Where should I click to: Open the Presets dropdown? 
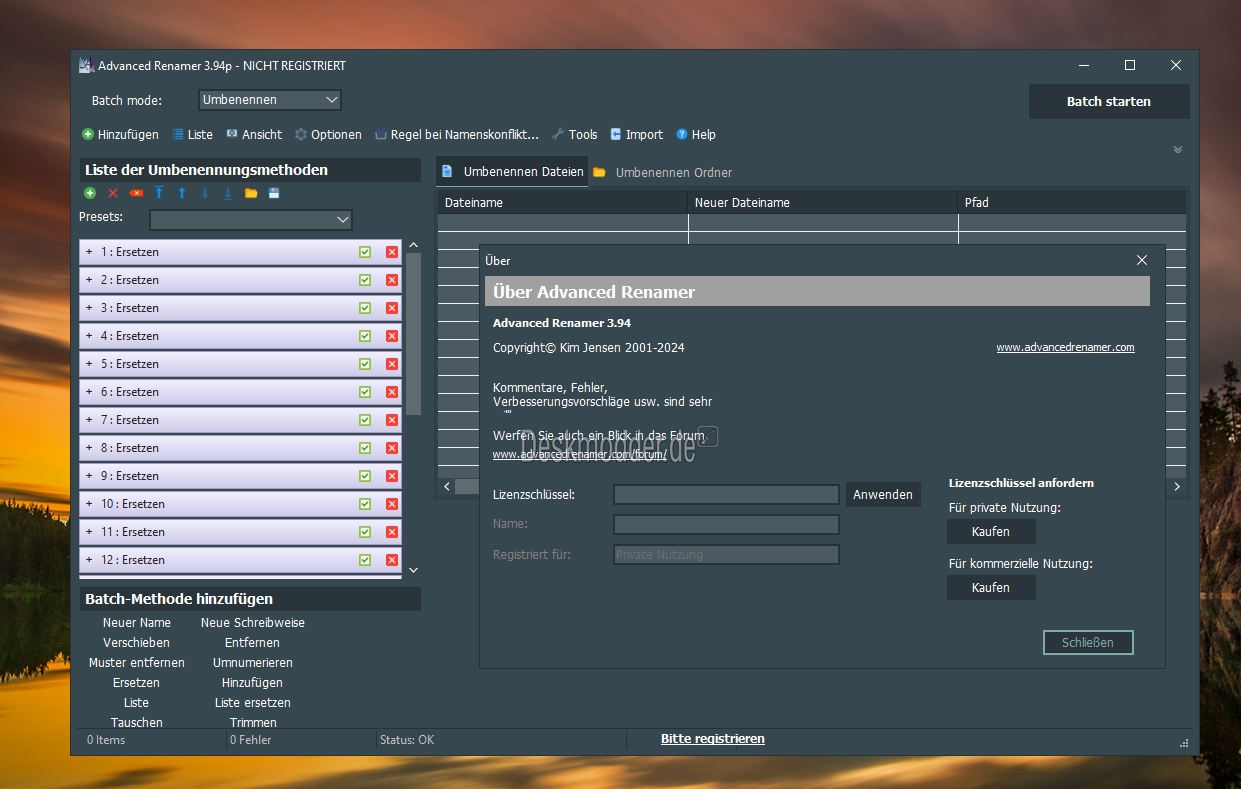pos(251,219)
